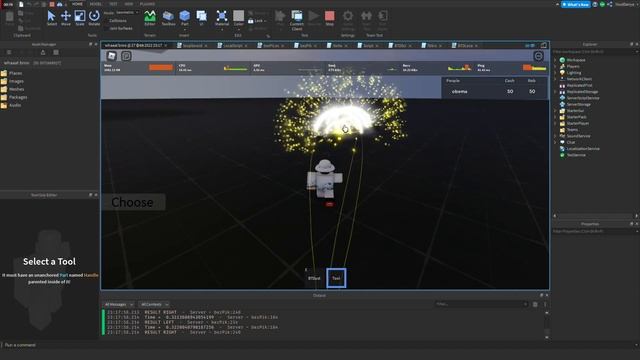Screen dimensions: 640x360
Task: Click the Roblox menu button in game viewport
Action: click(x=111, y=56)
